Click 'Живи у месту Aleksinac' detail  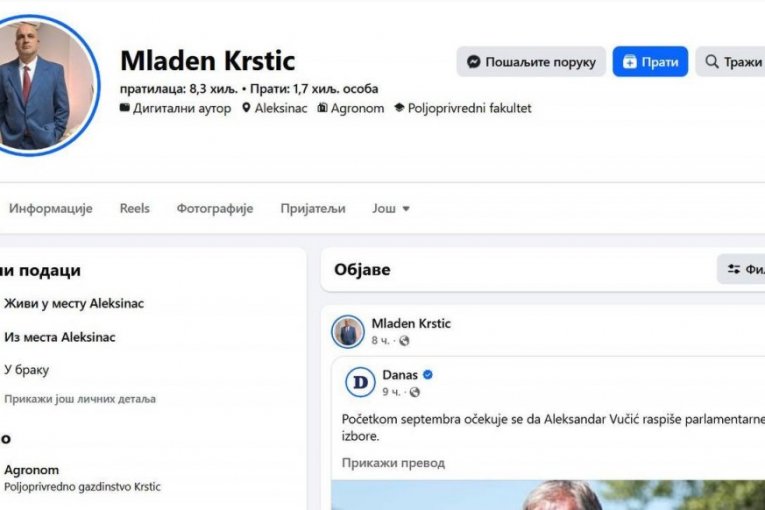[x=74, y=303]
